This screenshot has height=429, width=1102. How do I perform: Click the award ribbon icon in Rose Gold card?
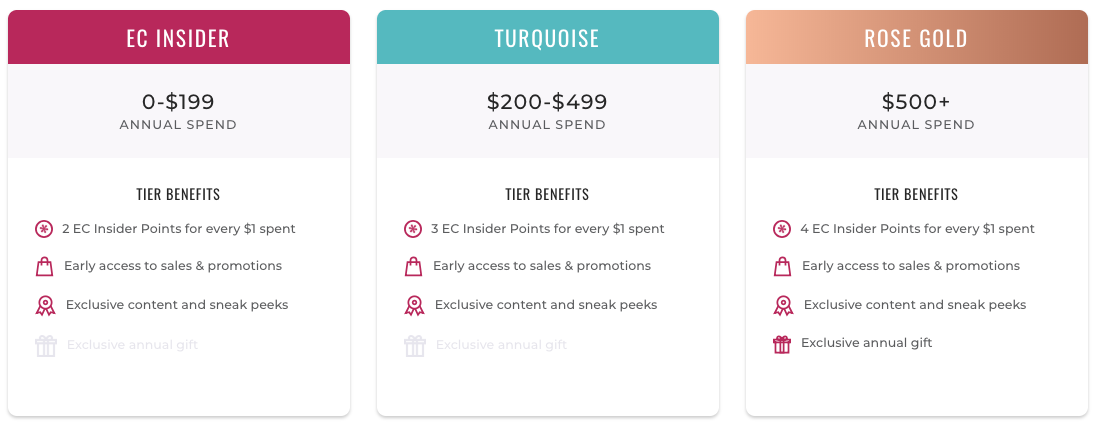783,305
